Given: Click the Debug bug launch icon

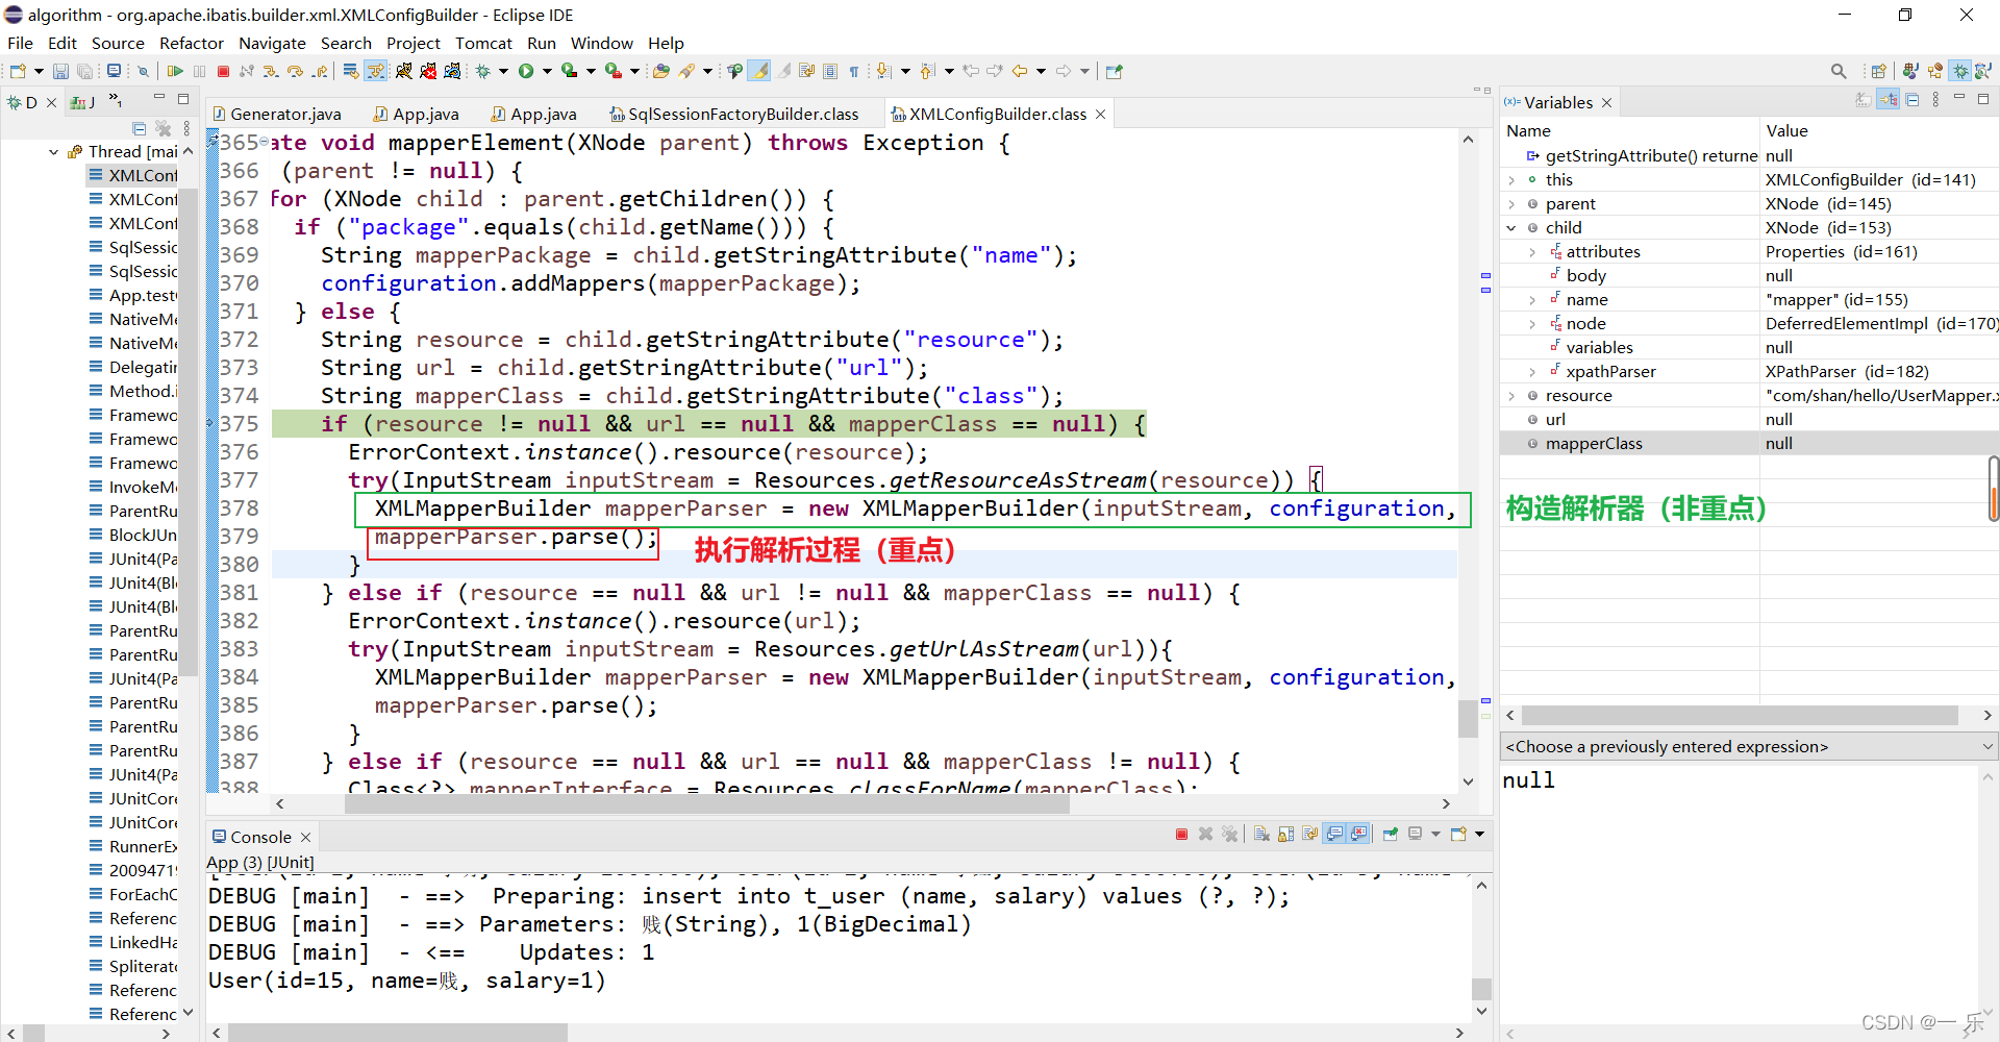Looking at the screenshot, I should [x=483, y=71].
